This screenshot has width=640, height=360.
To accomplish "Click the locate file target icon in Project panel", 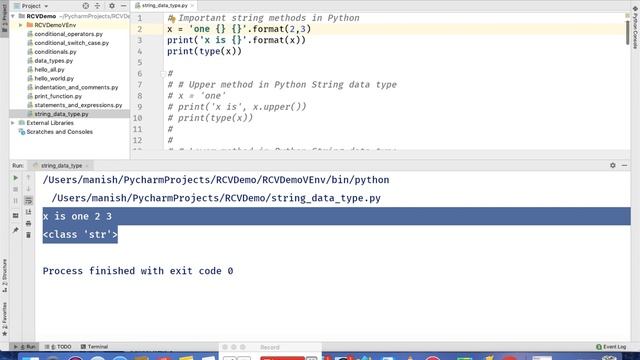I will pos(86,6).
